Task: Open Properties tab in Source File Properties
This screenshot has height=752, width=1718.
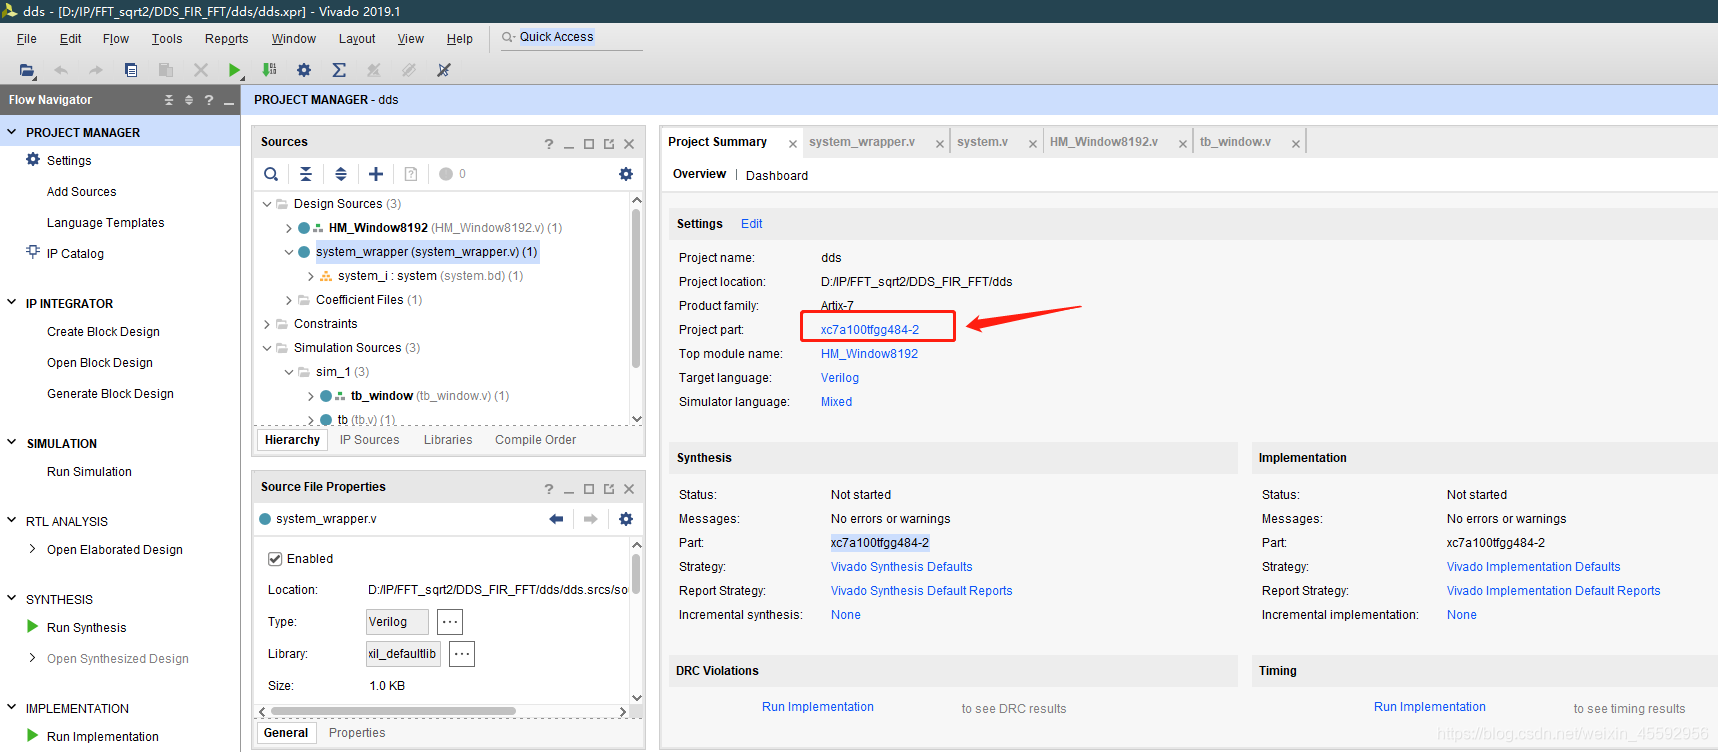Action: pos(357,733)
